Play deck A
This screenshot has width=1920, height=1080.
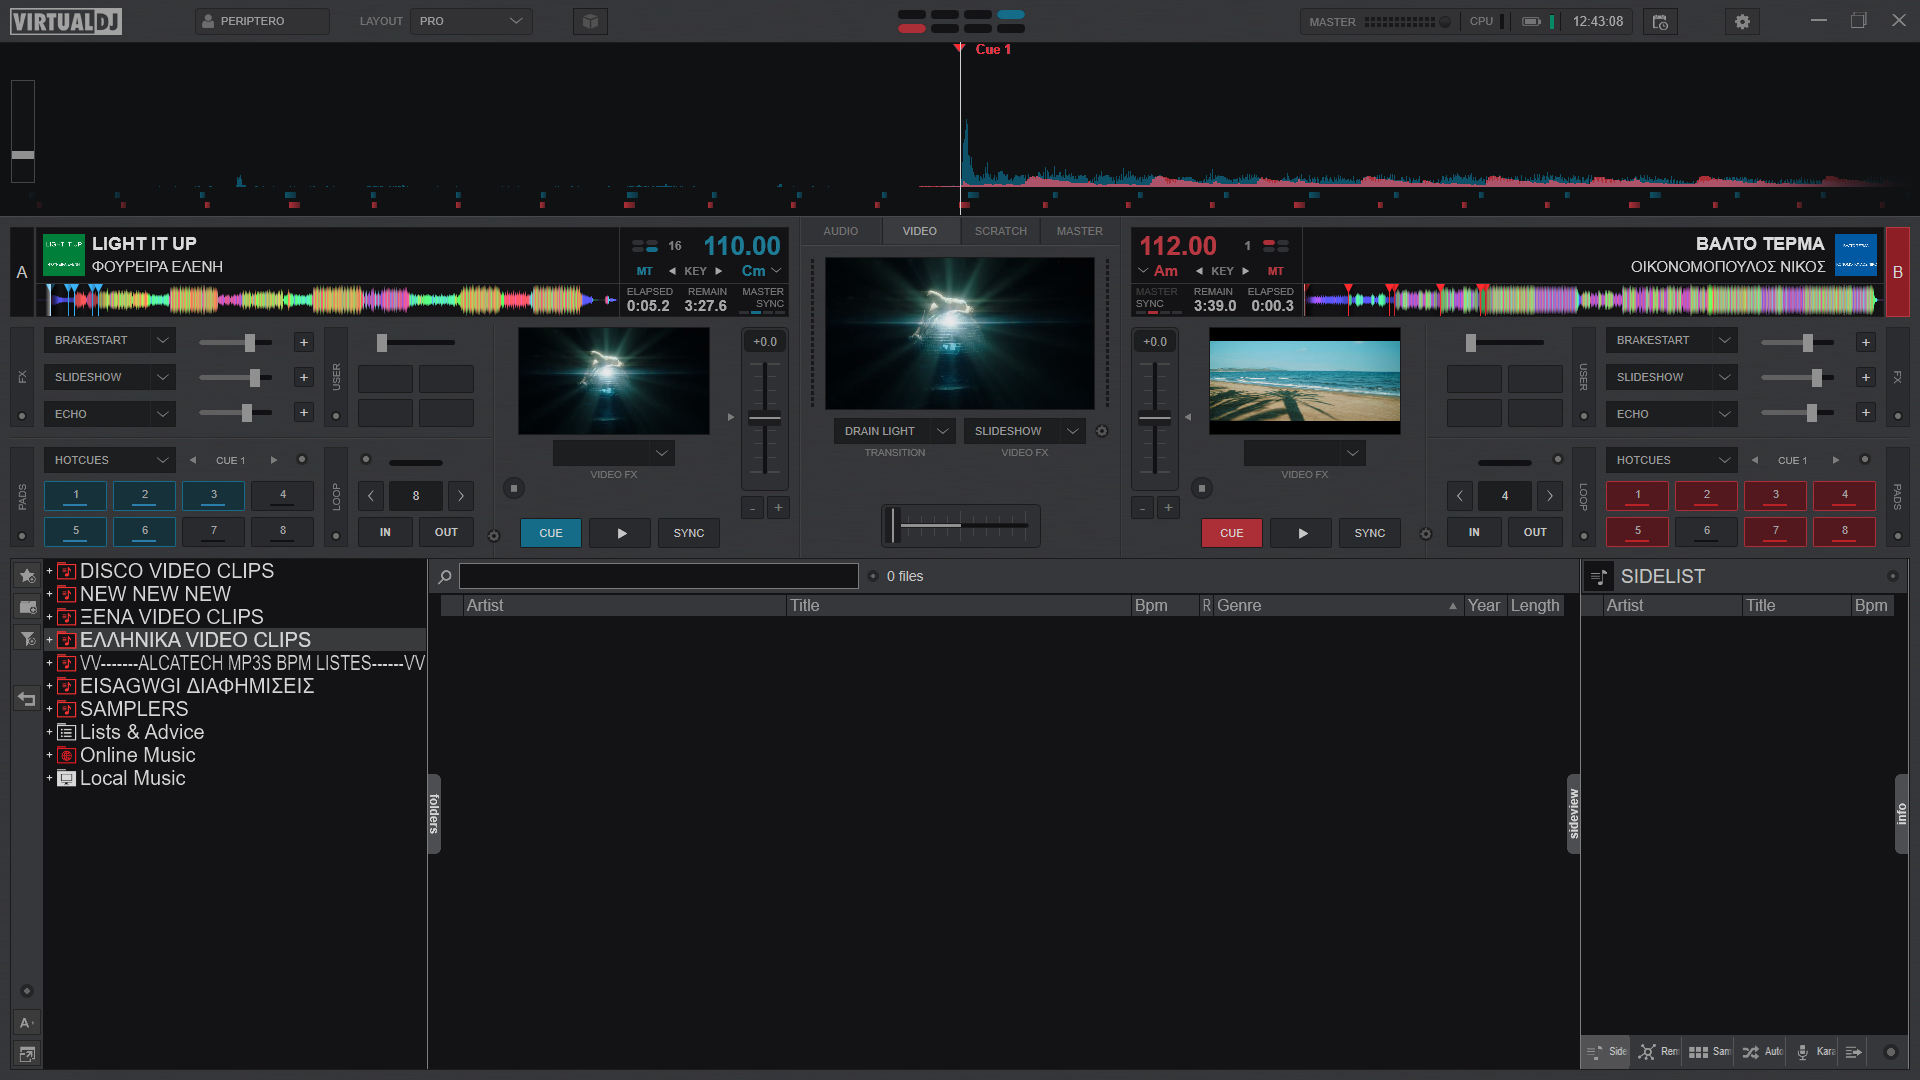point(621,533)
